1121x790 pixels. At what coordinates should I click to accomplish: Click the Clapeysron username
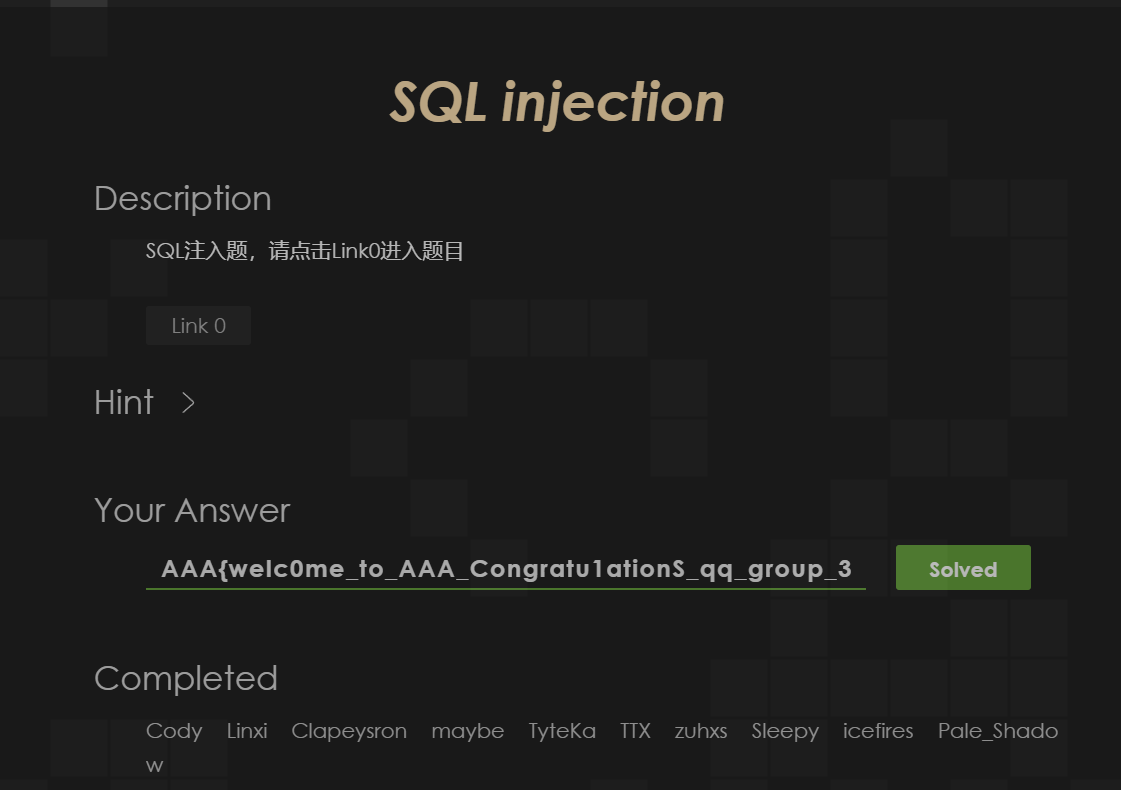[x=349, y=731]
